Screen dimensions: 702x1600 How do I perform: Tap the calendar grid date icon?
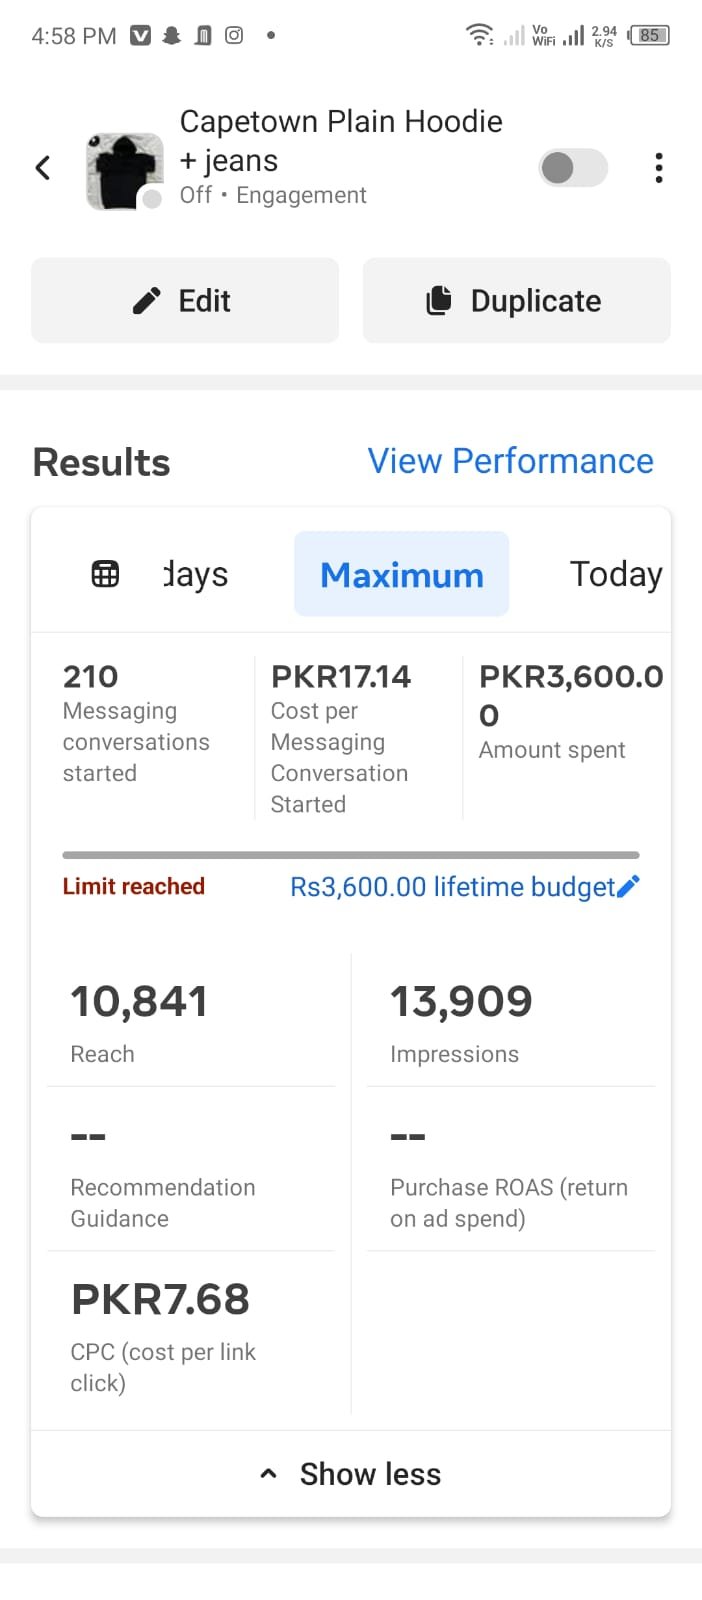click(x=105, y=574)
